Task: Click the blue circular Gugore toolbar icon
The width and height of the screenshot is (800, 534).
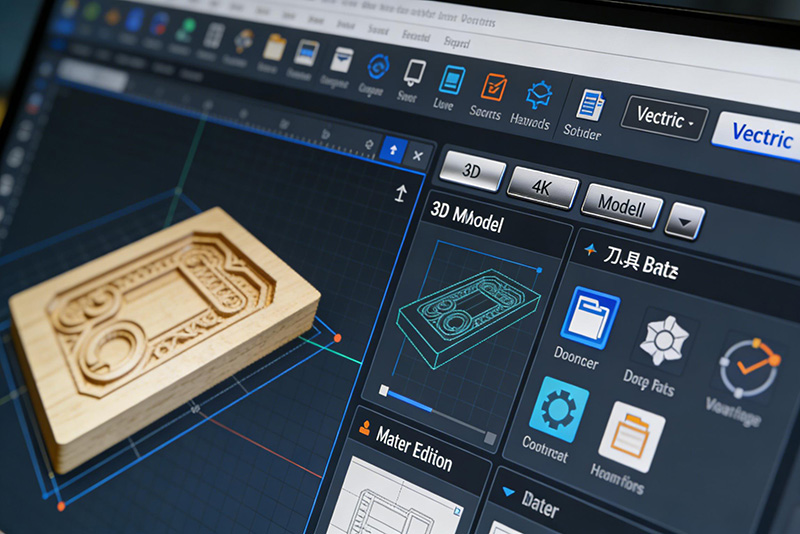Action: (379, 66)
